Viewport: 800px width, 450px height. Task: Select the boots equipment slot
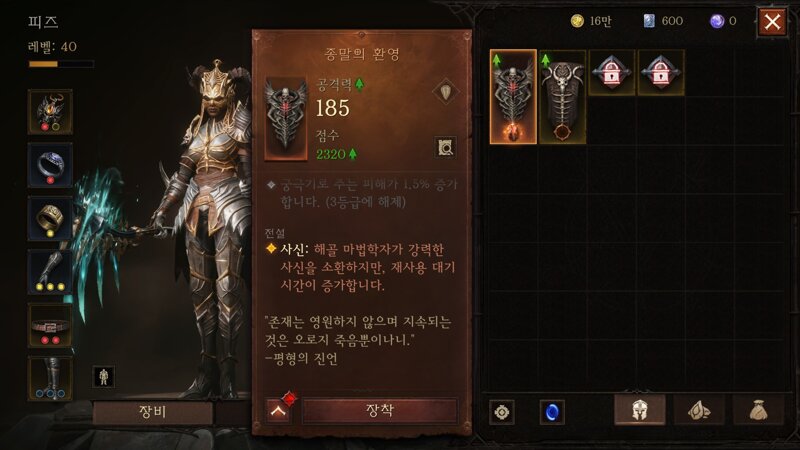50,378
